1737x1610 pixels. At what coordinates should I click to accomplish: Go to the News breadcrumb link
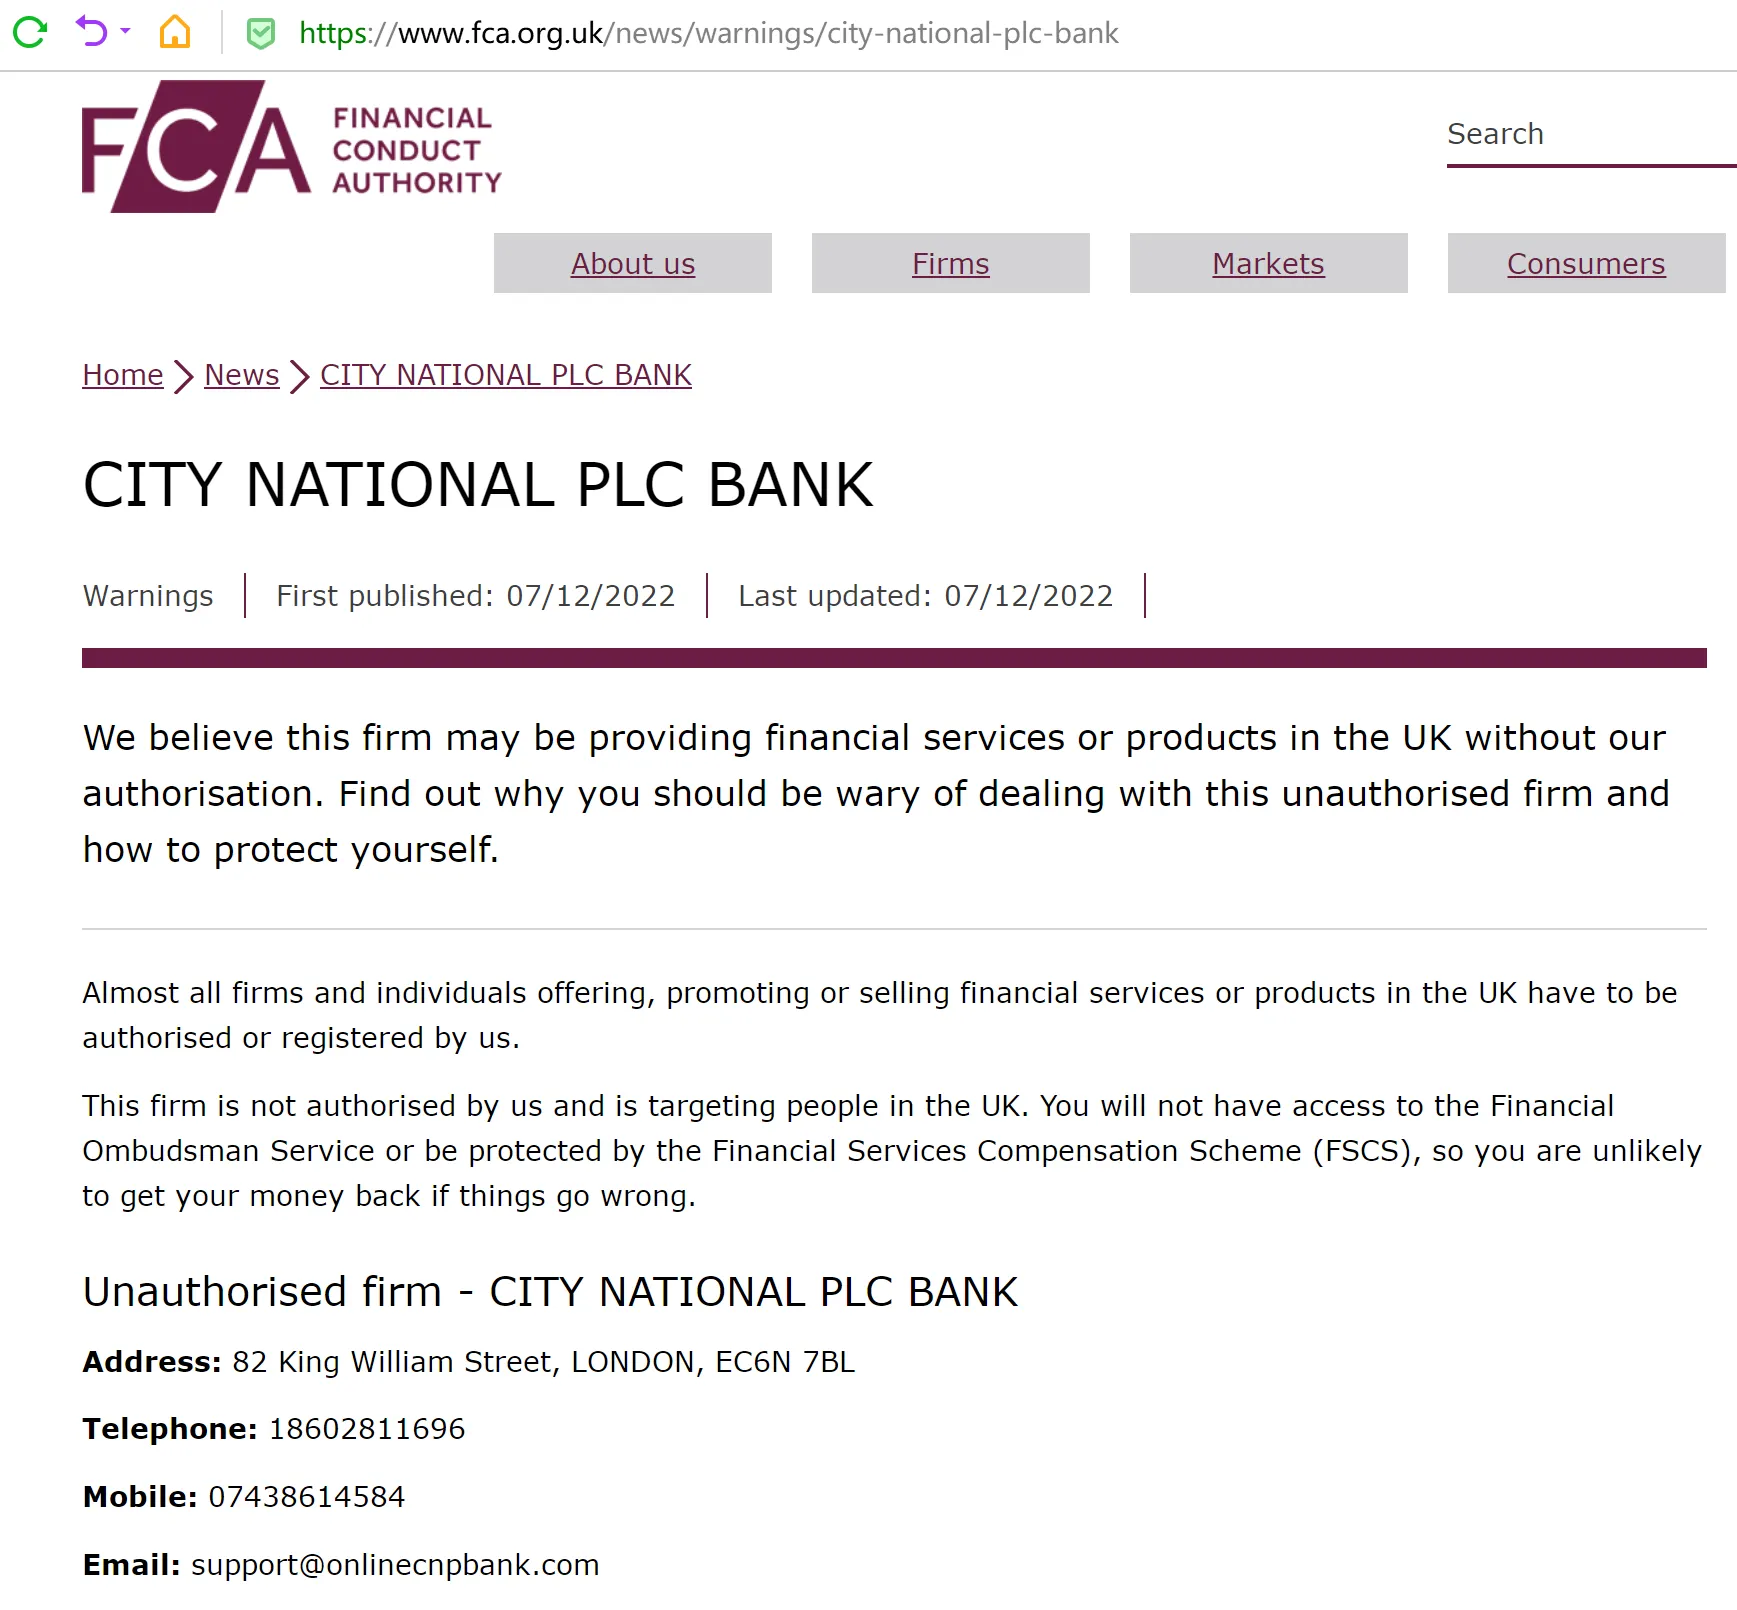pos(242,375)
